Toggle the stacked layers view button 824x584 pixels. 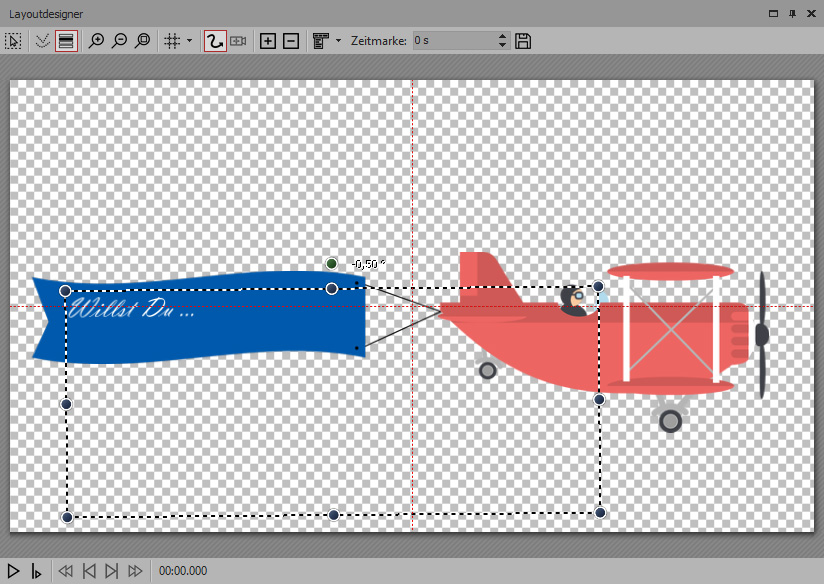point(66,41)
